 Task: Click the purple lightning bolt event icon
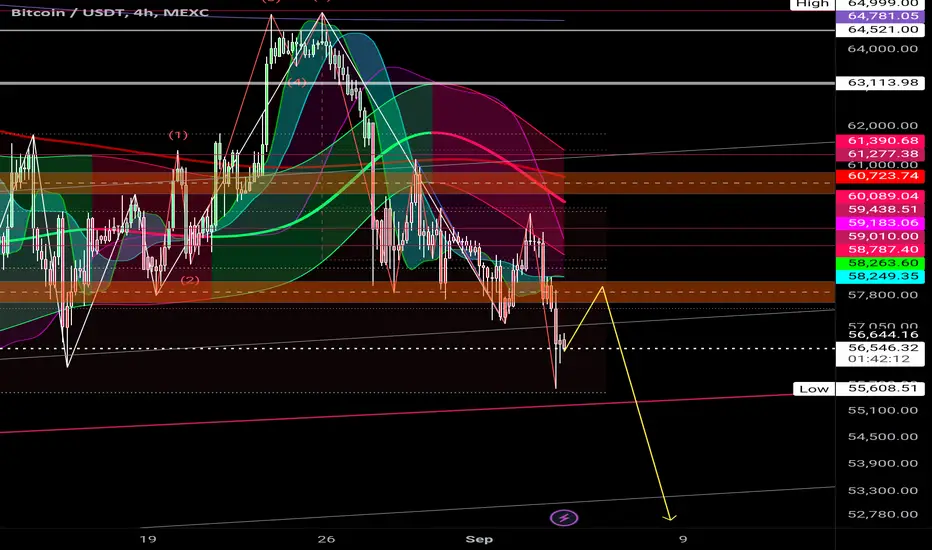[564, 518]
